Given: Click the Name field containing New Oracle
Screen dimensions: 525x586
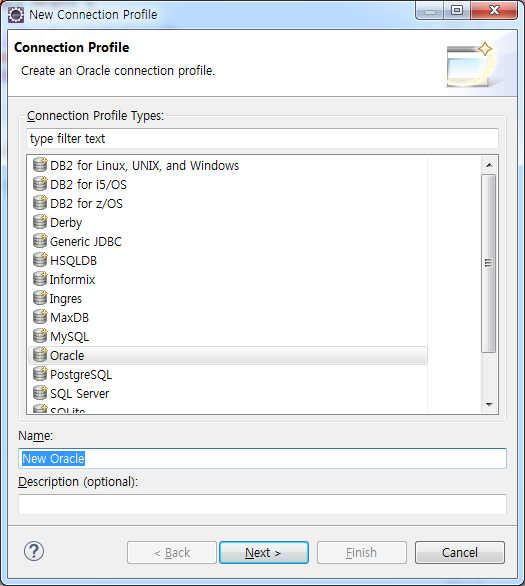Looking at the screenshot, I should click(x=262, y=459).
